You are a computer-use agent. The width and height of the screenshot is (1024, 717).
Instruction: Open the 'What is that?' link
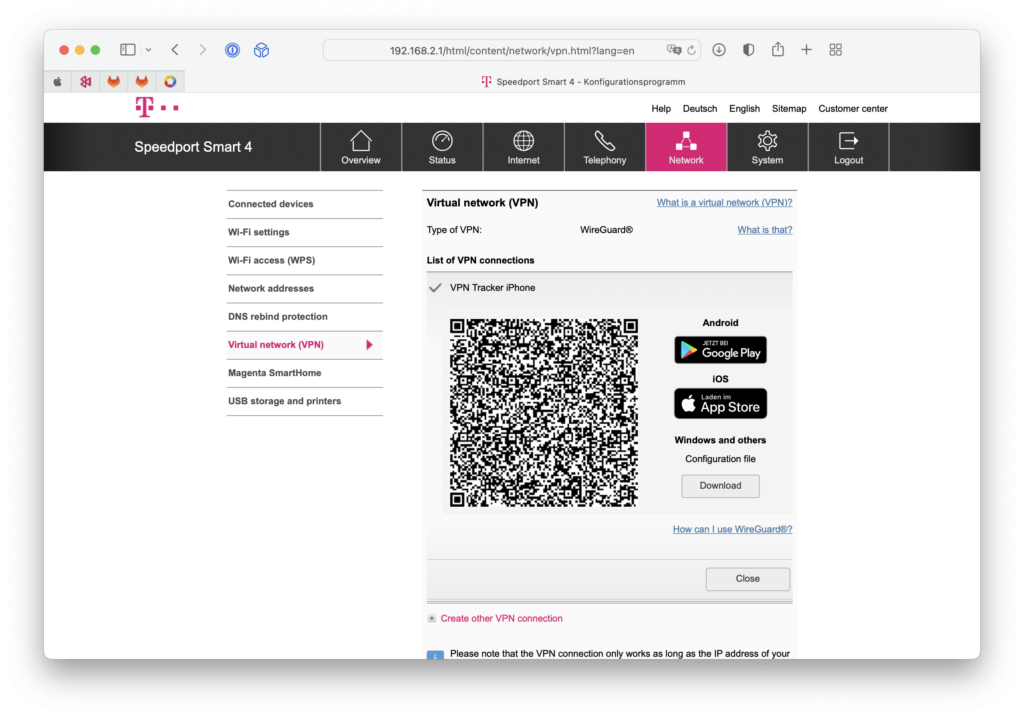coord(765,230)
